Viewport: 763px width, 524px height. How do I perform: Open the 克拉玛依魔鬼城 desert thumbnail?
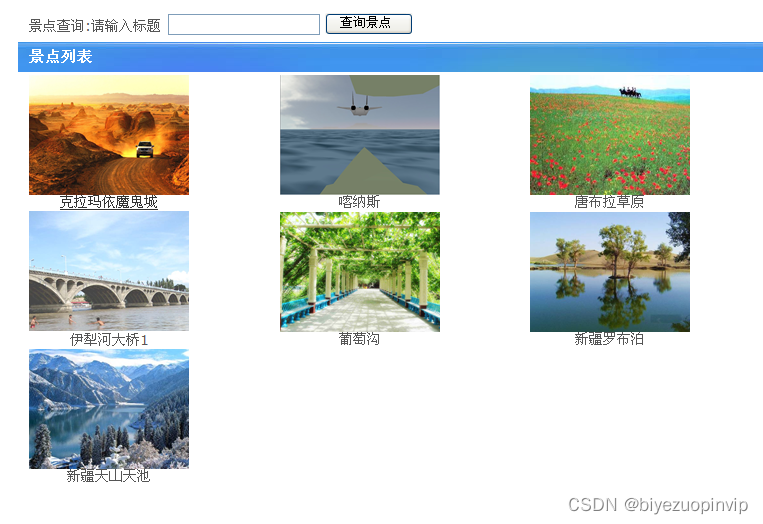pos(109,135)
